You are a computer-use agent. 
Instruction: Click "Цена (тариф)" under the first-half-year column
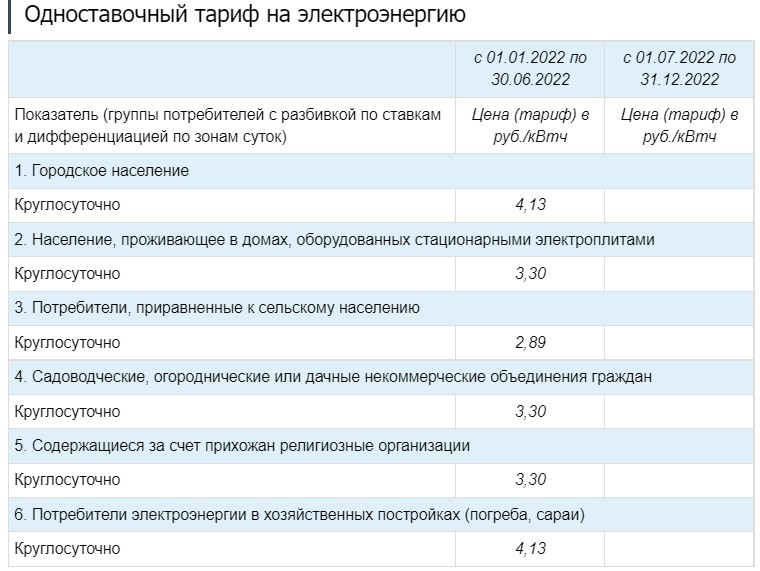pyautogui.click(x=530, y=125)
